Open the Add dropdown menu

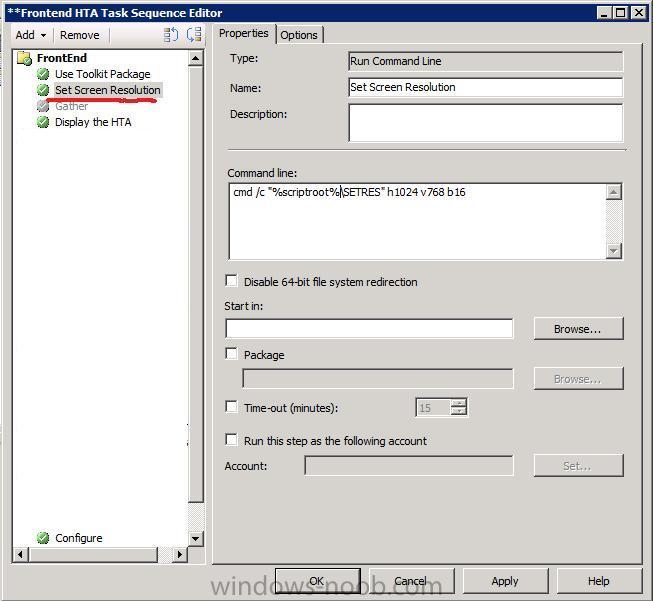click(31, 35)
